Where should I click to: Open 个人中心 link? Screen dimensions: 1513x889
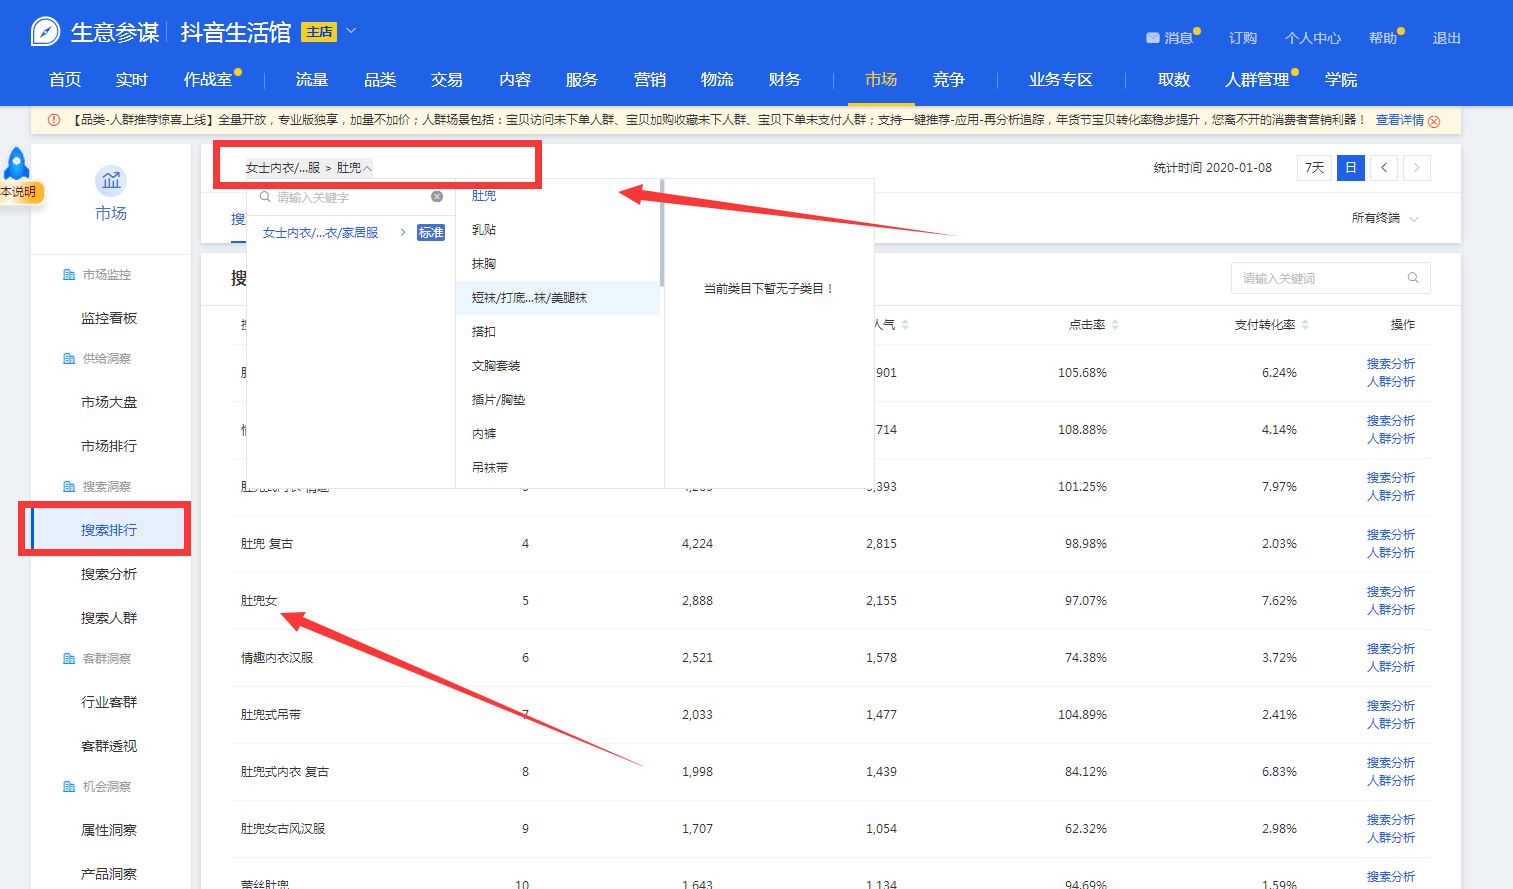tap(1313, 38)
